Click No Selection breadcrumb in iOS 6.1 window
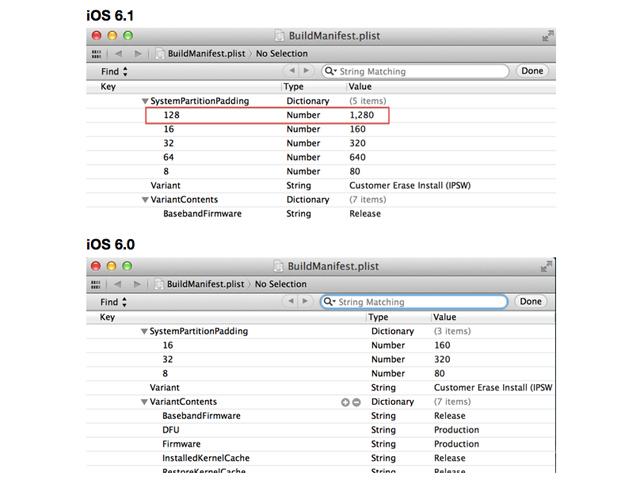 pos(282,53)
